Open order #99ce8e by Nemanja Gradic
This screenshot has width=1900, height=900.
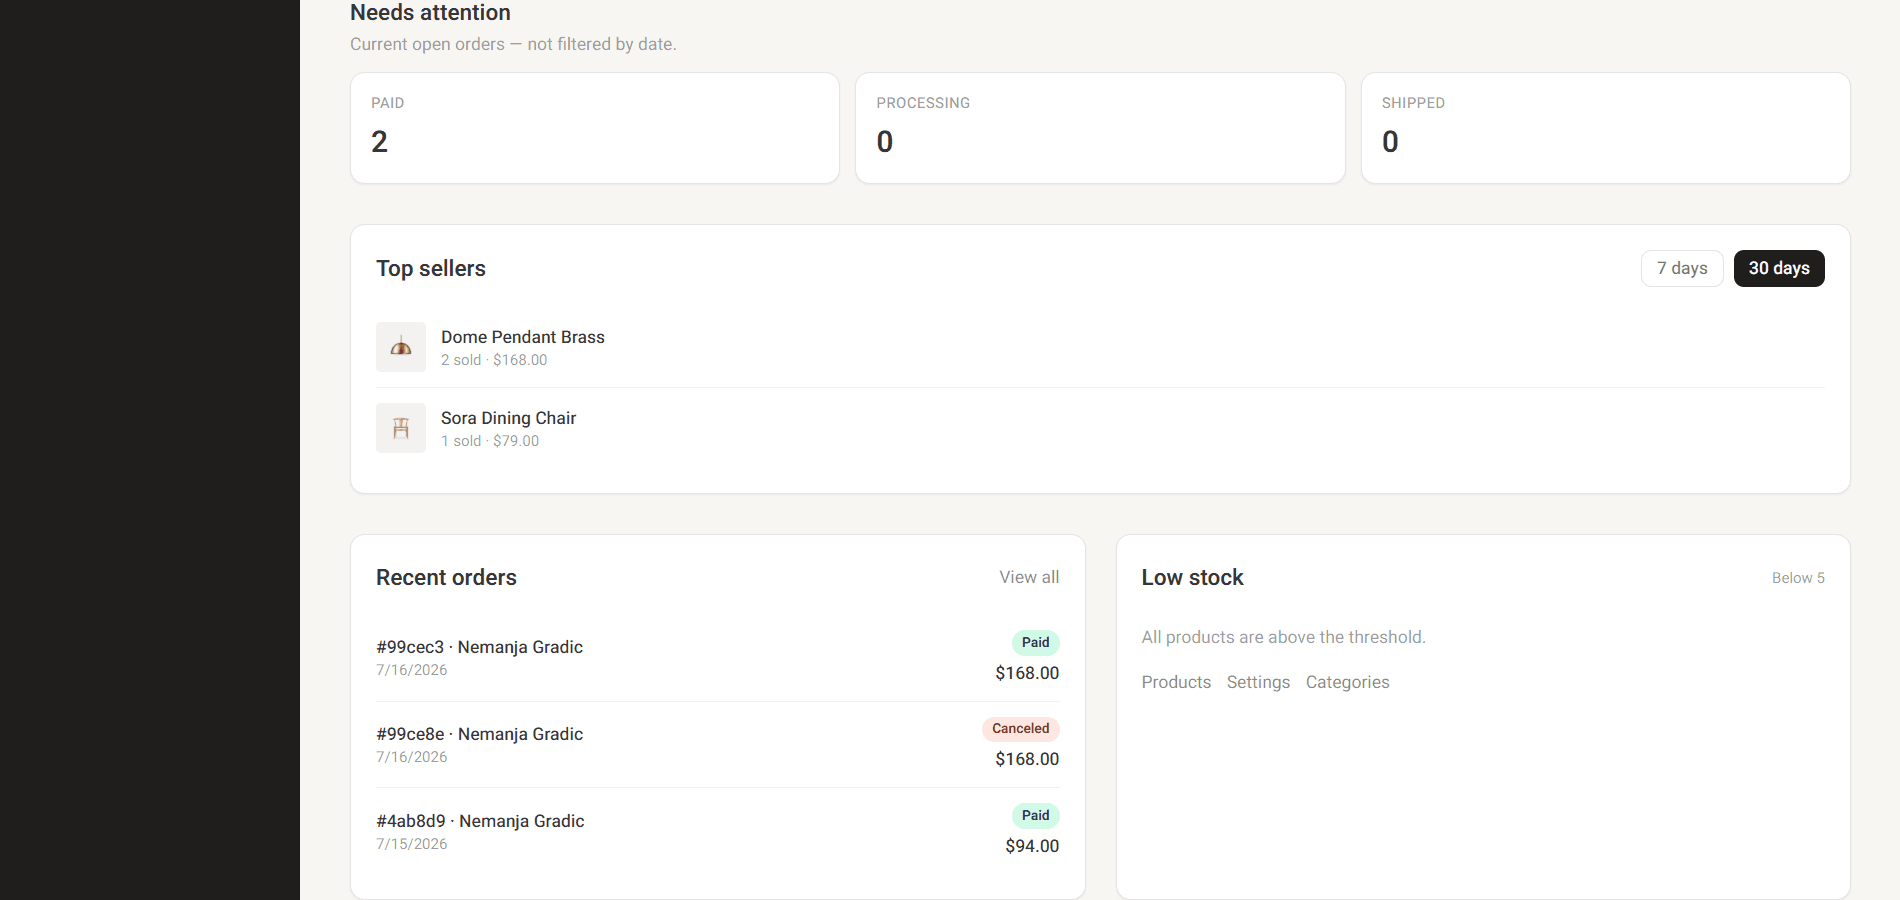(x=718, y=745)
